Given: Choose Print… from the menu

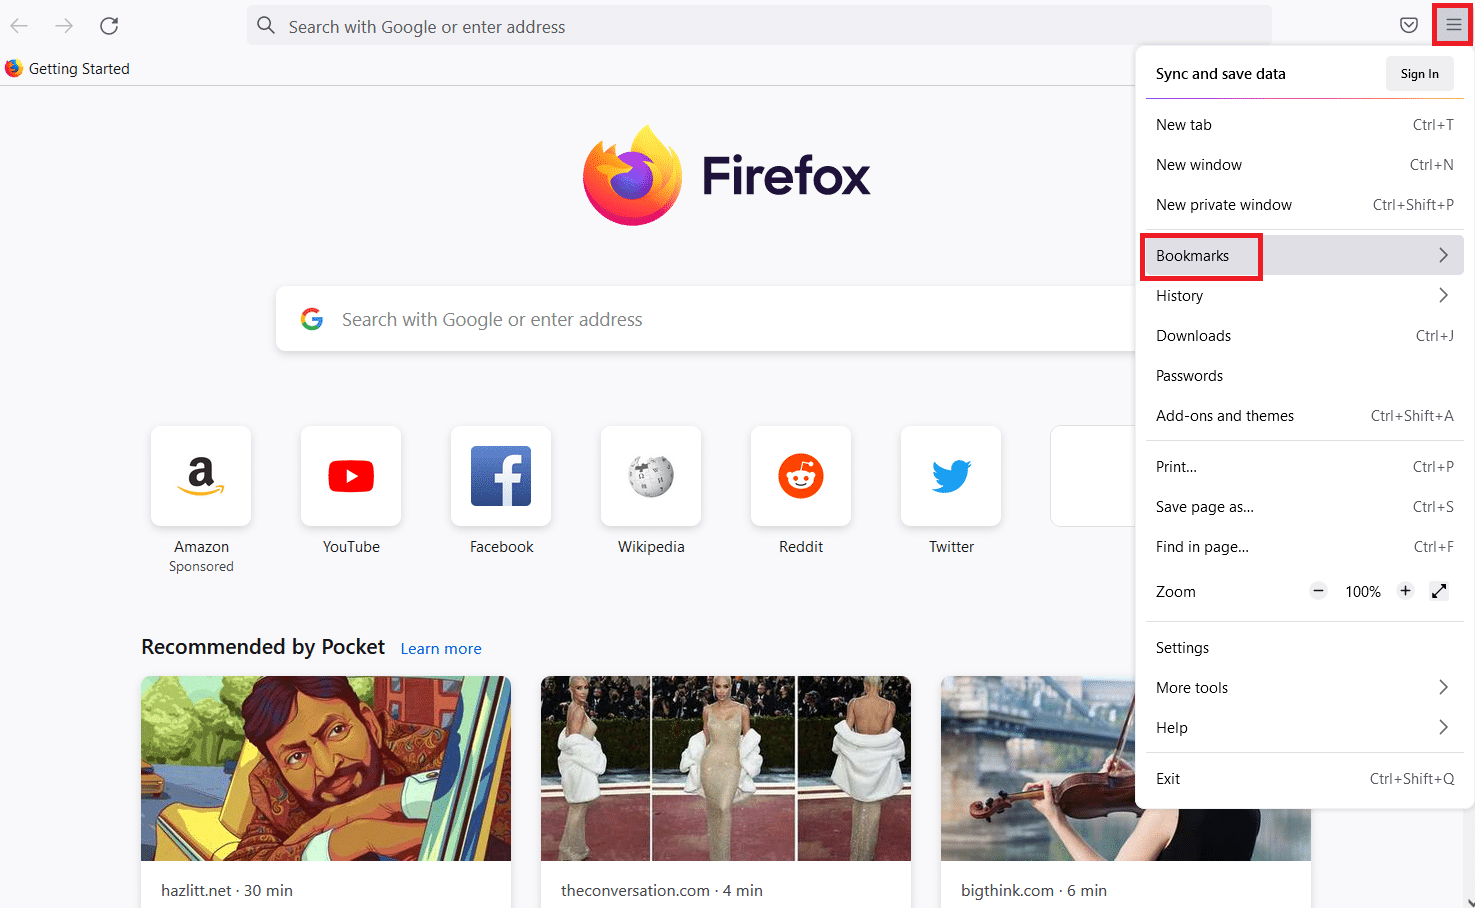Looking at the screenshot, I should [1304, 466].
